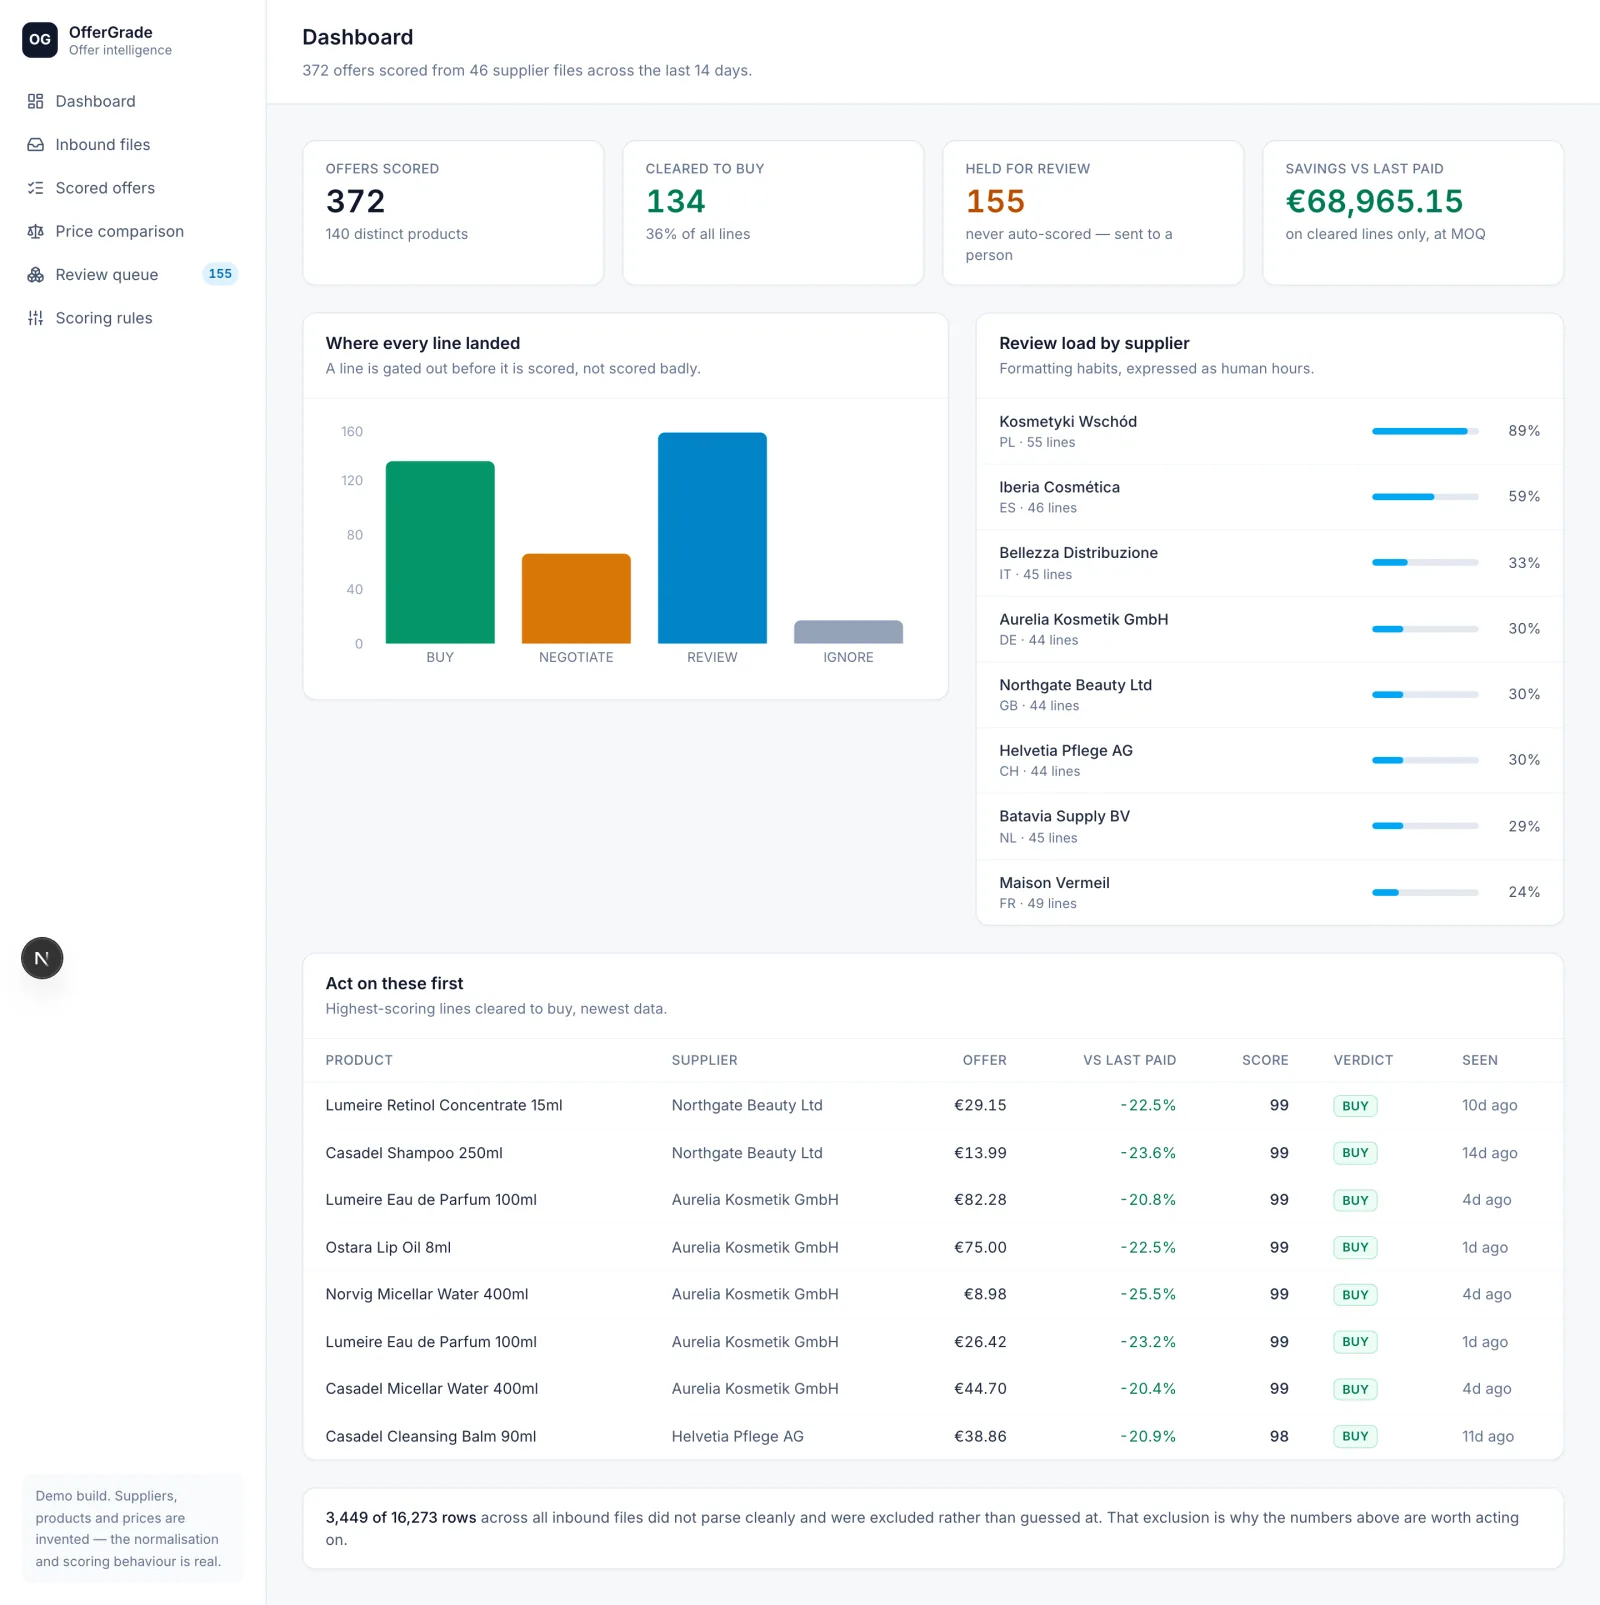The image size is (1600, 1605).
Task: Click Lumeire Retinol Concentrate 15ml row
Action: pyautogui.click(x=933, y=1105)
